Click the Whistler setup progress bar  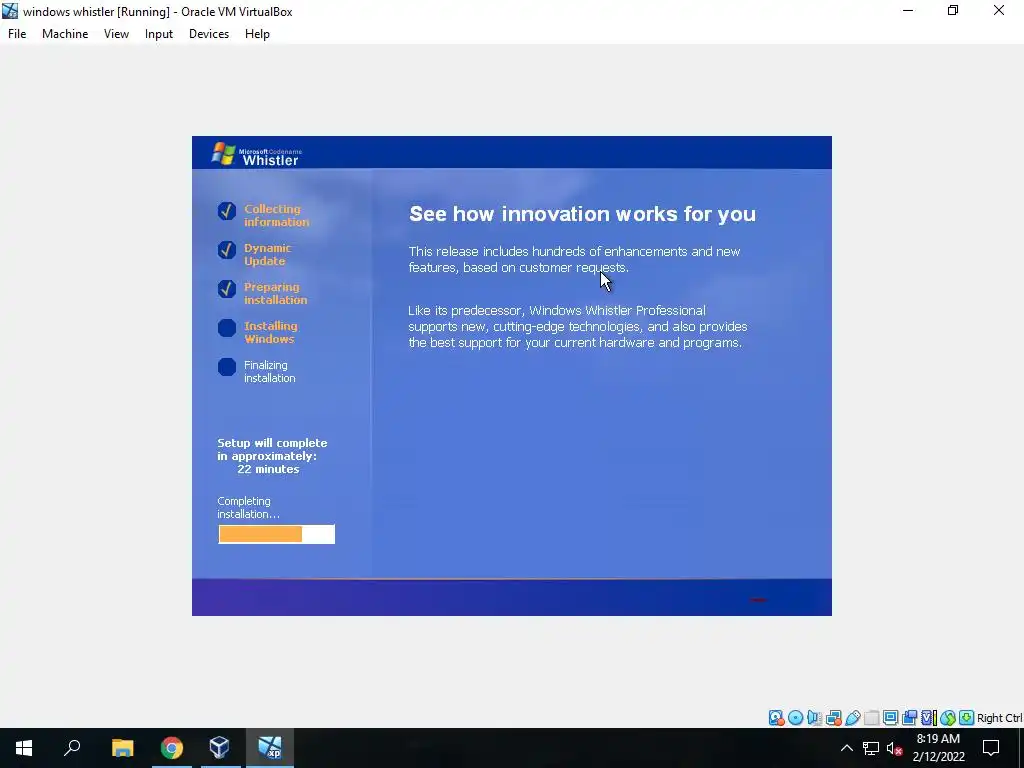click(276, 534)
